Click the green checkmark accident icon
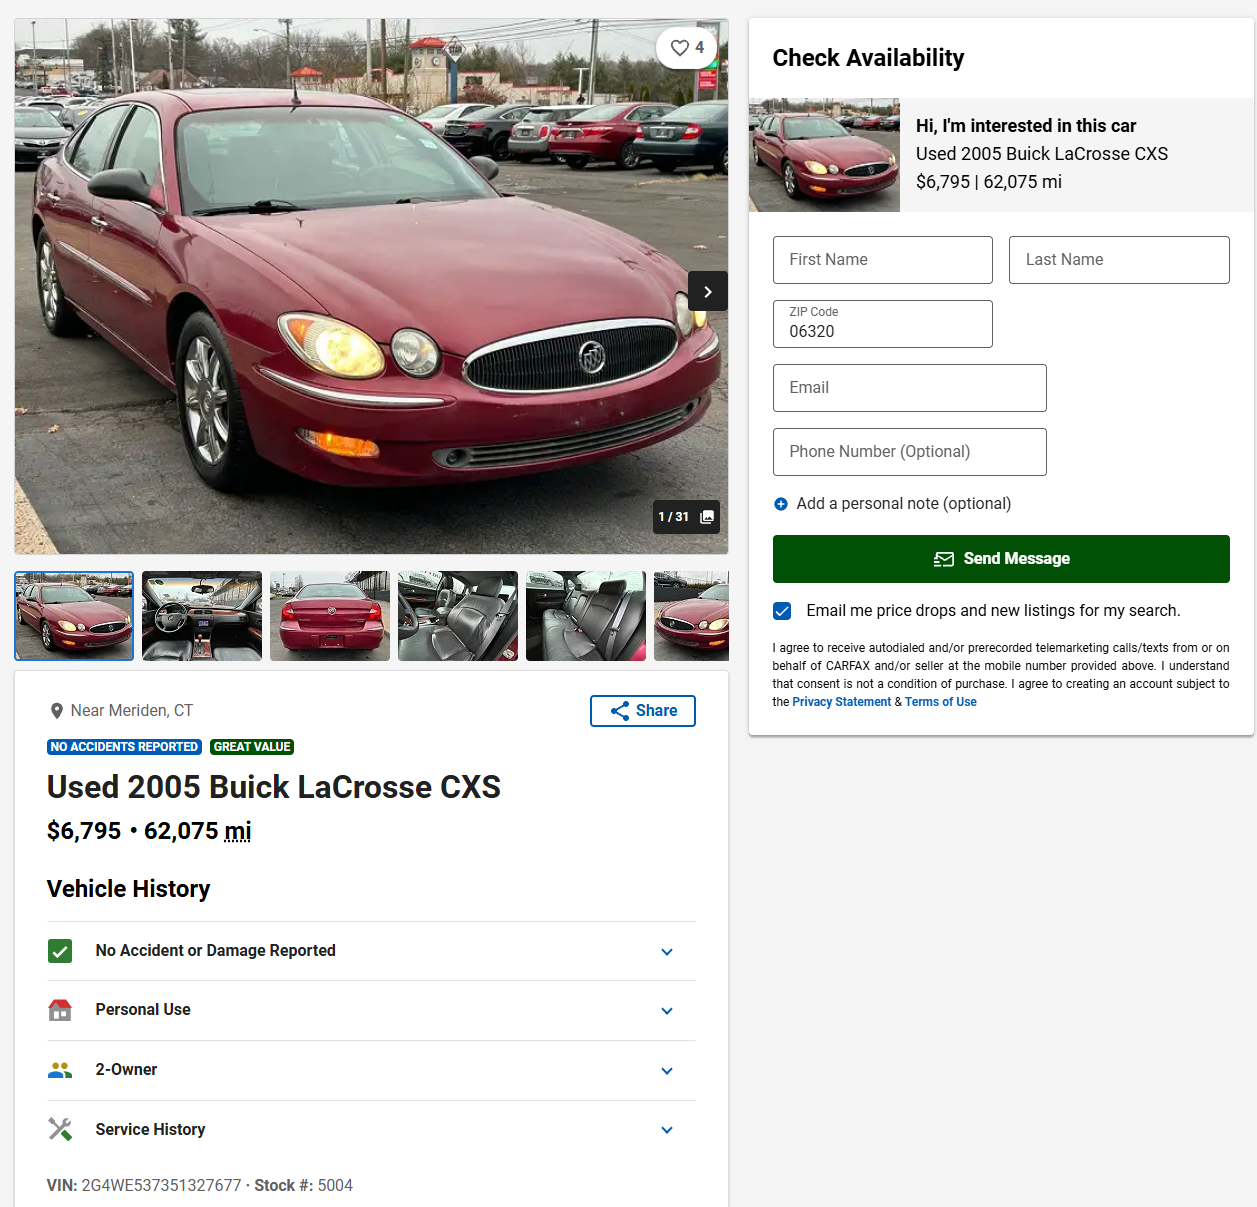 pos(60,951)
